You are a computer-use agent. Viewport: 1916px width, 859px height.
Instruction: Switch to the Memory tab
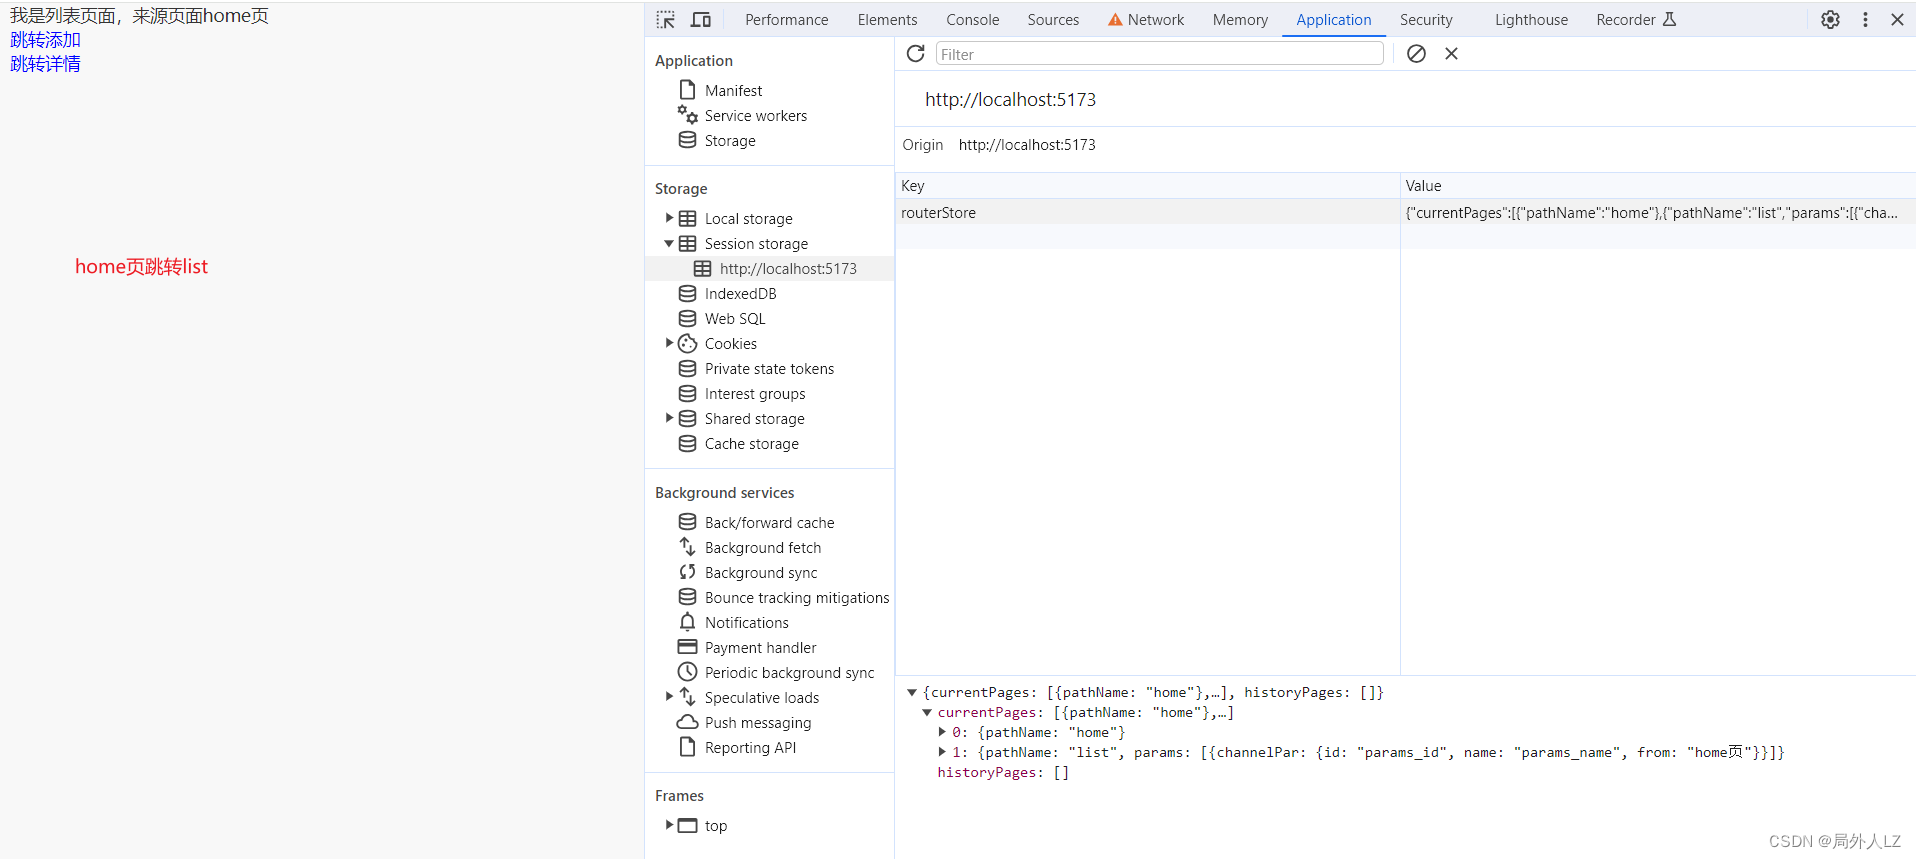[1240, 20]
